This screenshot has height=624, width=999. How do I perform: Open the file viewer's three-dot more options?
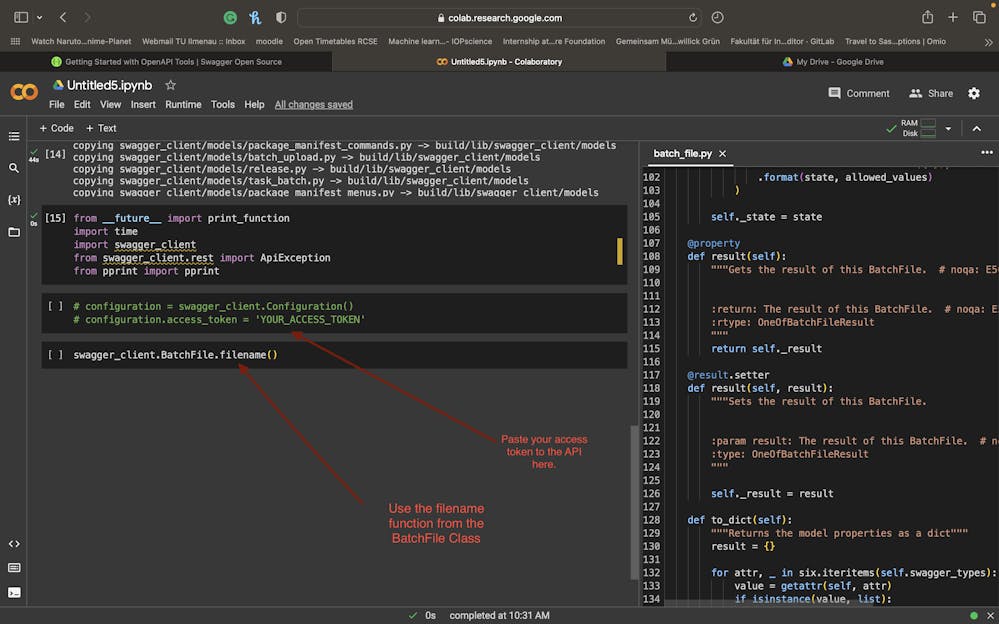[x=987, y=153]
